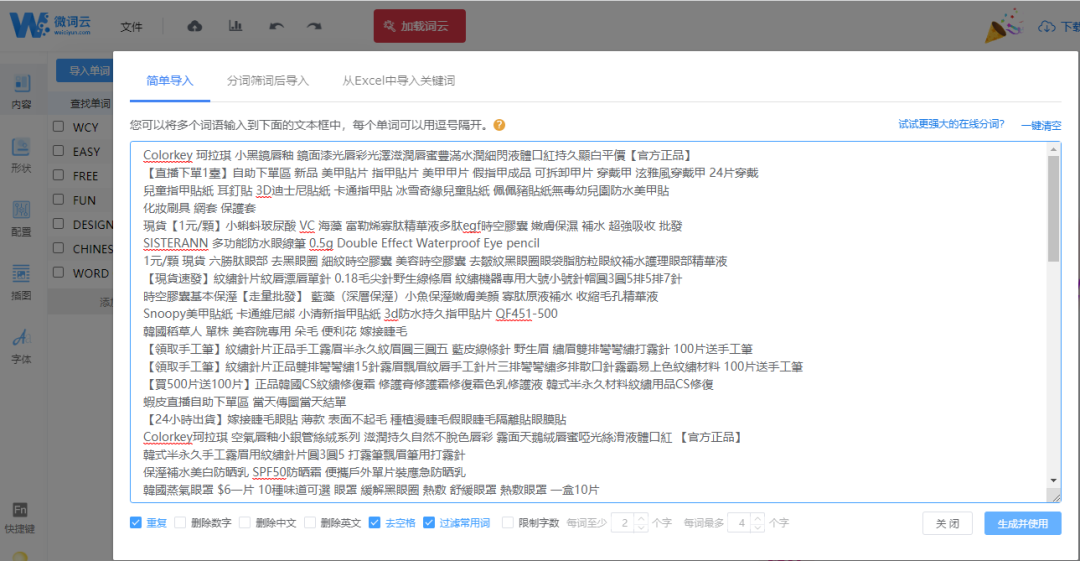Viewport: 1080px width, 561px height.
Task: Switch to the 简单导入 tab
Action: [x=169, y=81]
